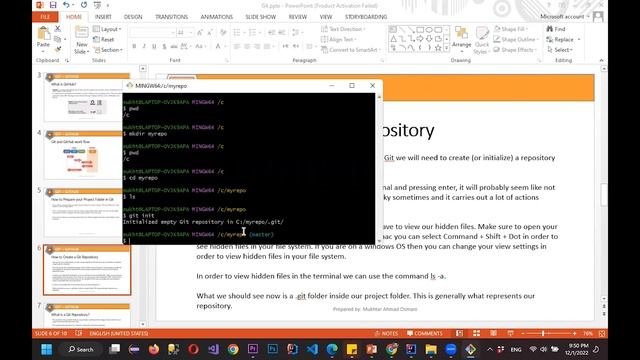
Task: Undo the last action
Action: click(66, 5)
